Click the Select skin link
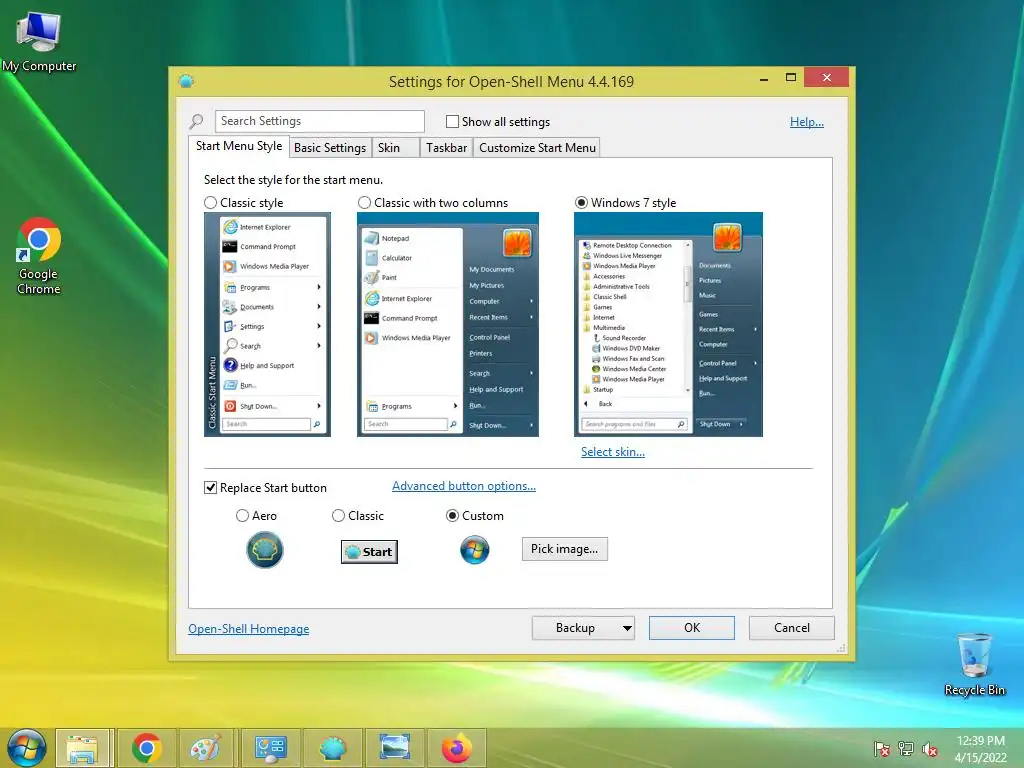The width and height of the screenshot is (1024, 768). pos(613,452)
